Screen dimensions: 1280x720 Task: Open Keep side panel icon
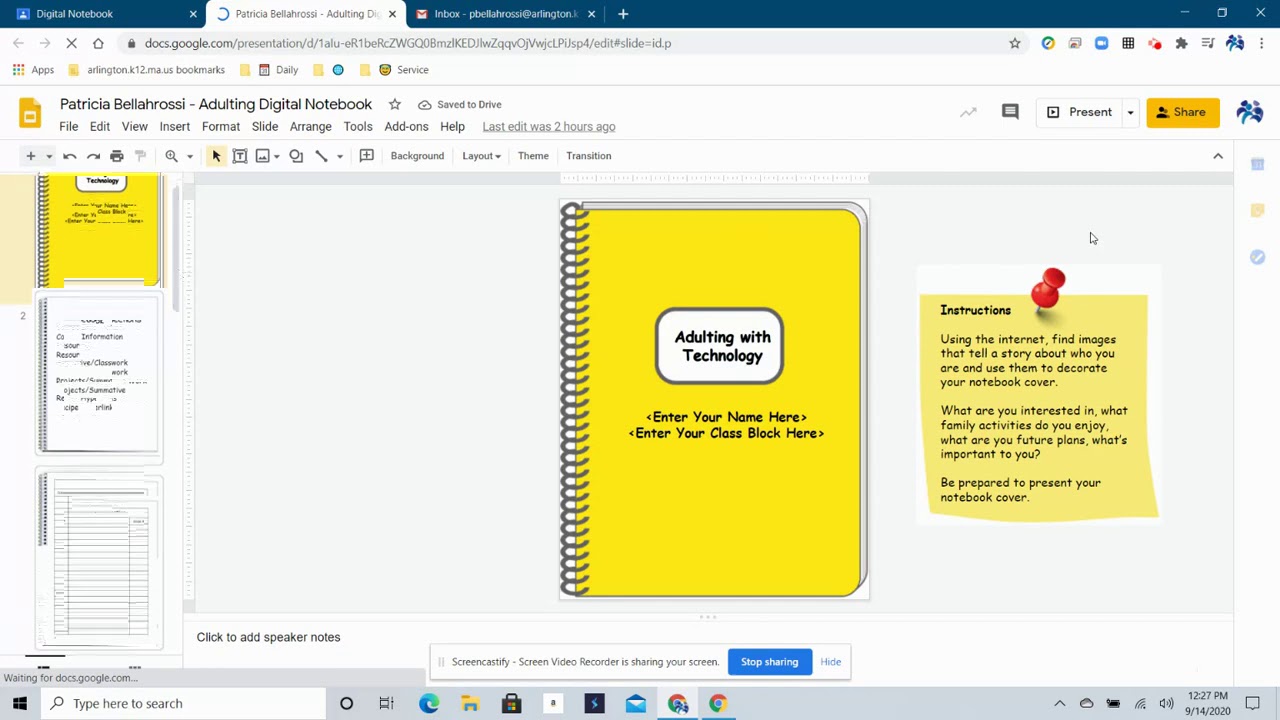1258,210
